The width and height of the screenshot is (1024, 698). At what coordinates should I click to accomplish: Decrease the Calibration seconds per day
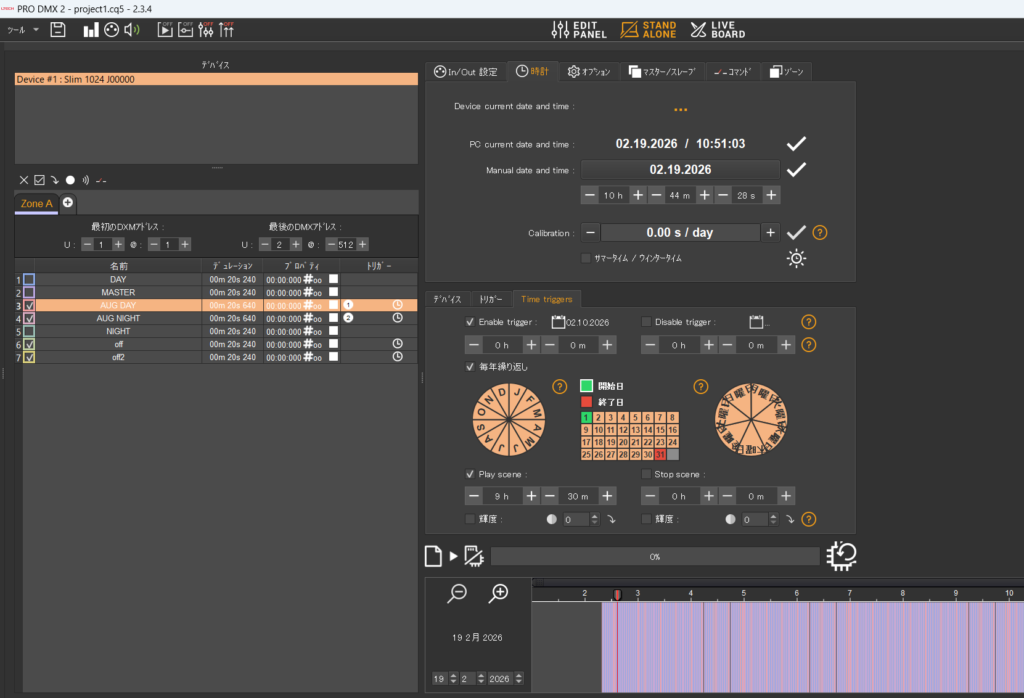click(590, 232)
